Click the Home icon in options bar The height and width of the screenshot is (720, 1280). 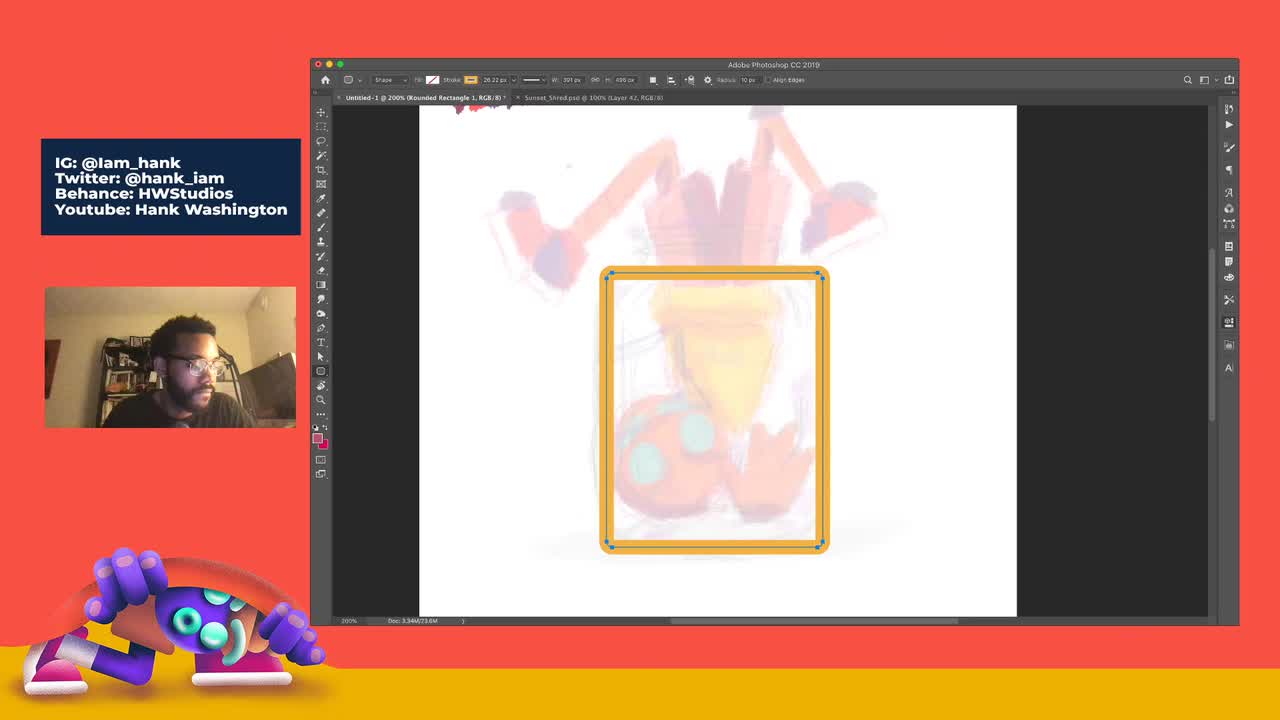click(325, 80)
